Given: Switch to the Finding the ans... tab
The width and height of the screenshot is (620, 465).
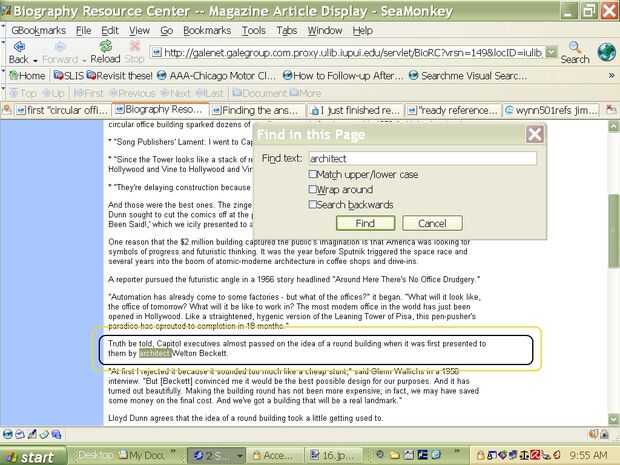Looking at the screenshot, I should 257,110.
